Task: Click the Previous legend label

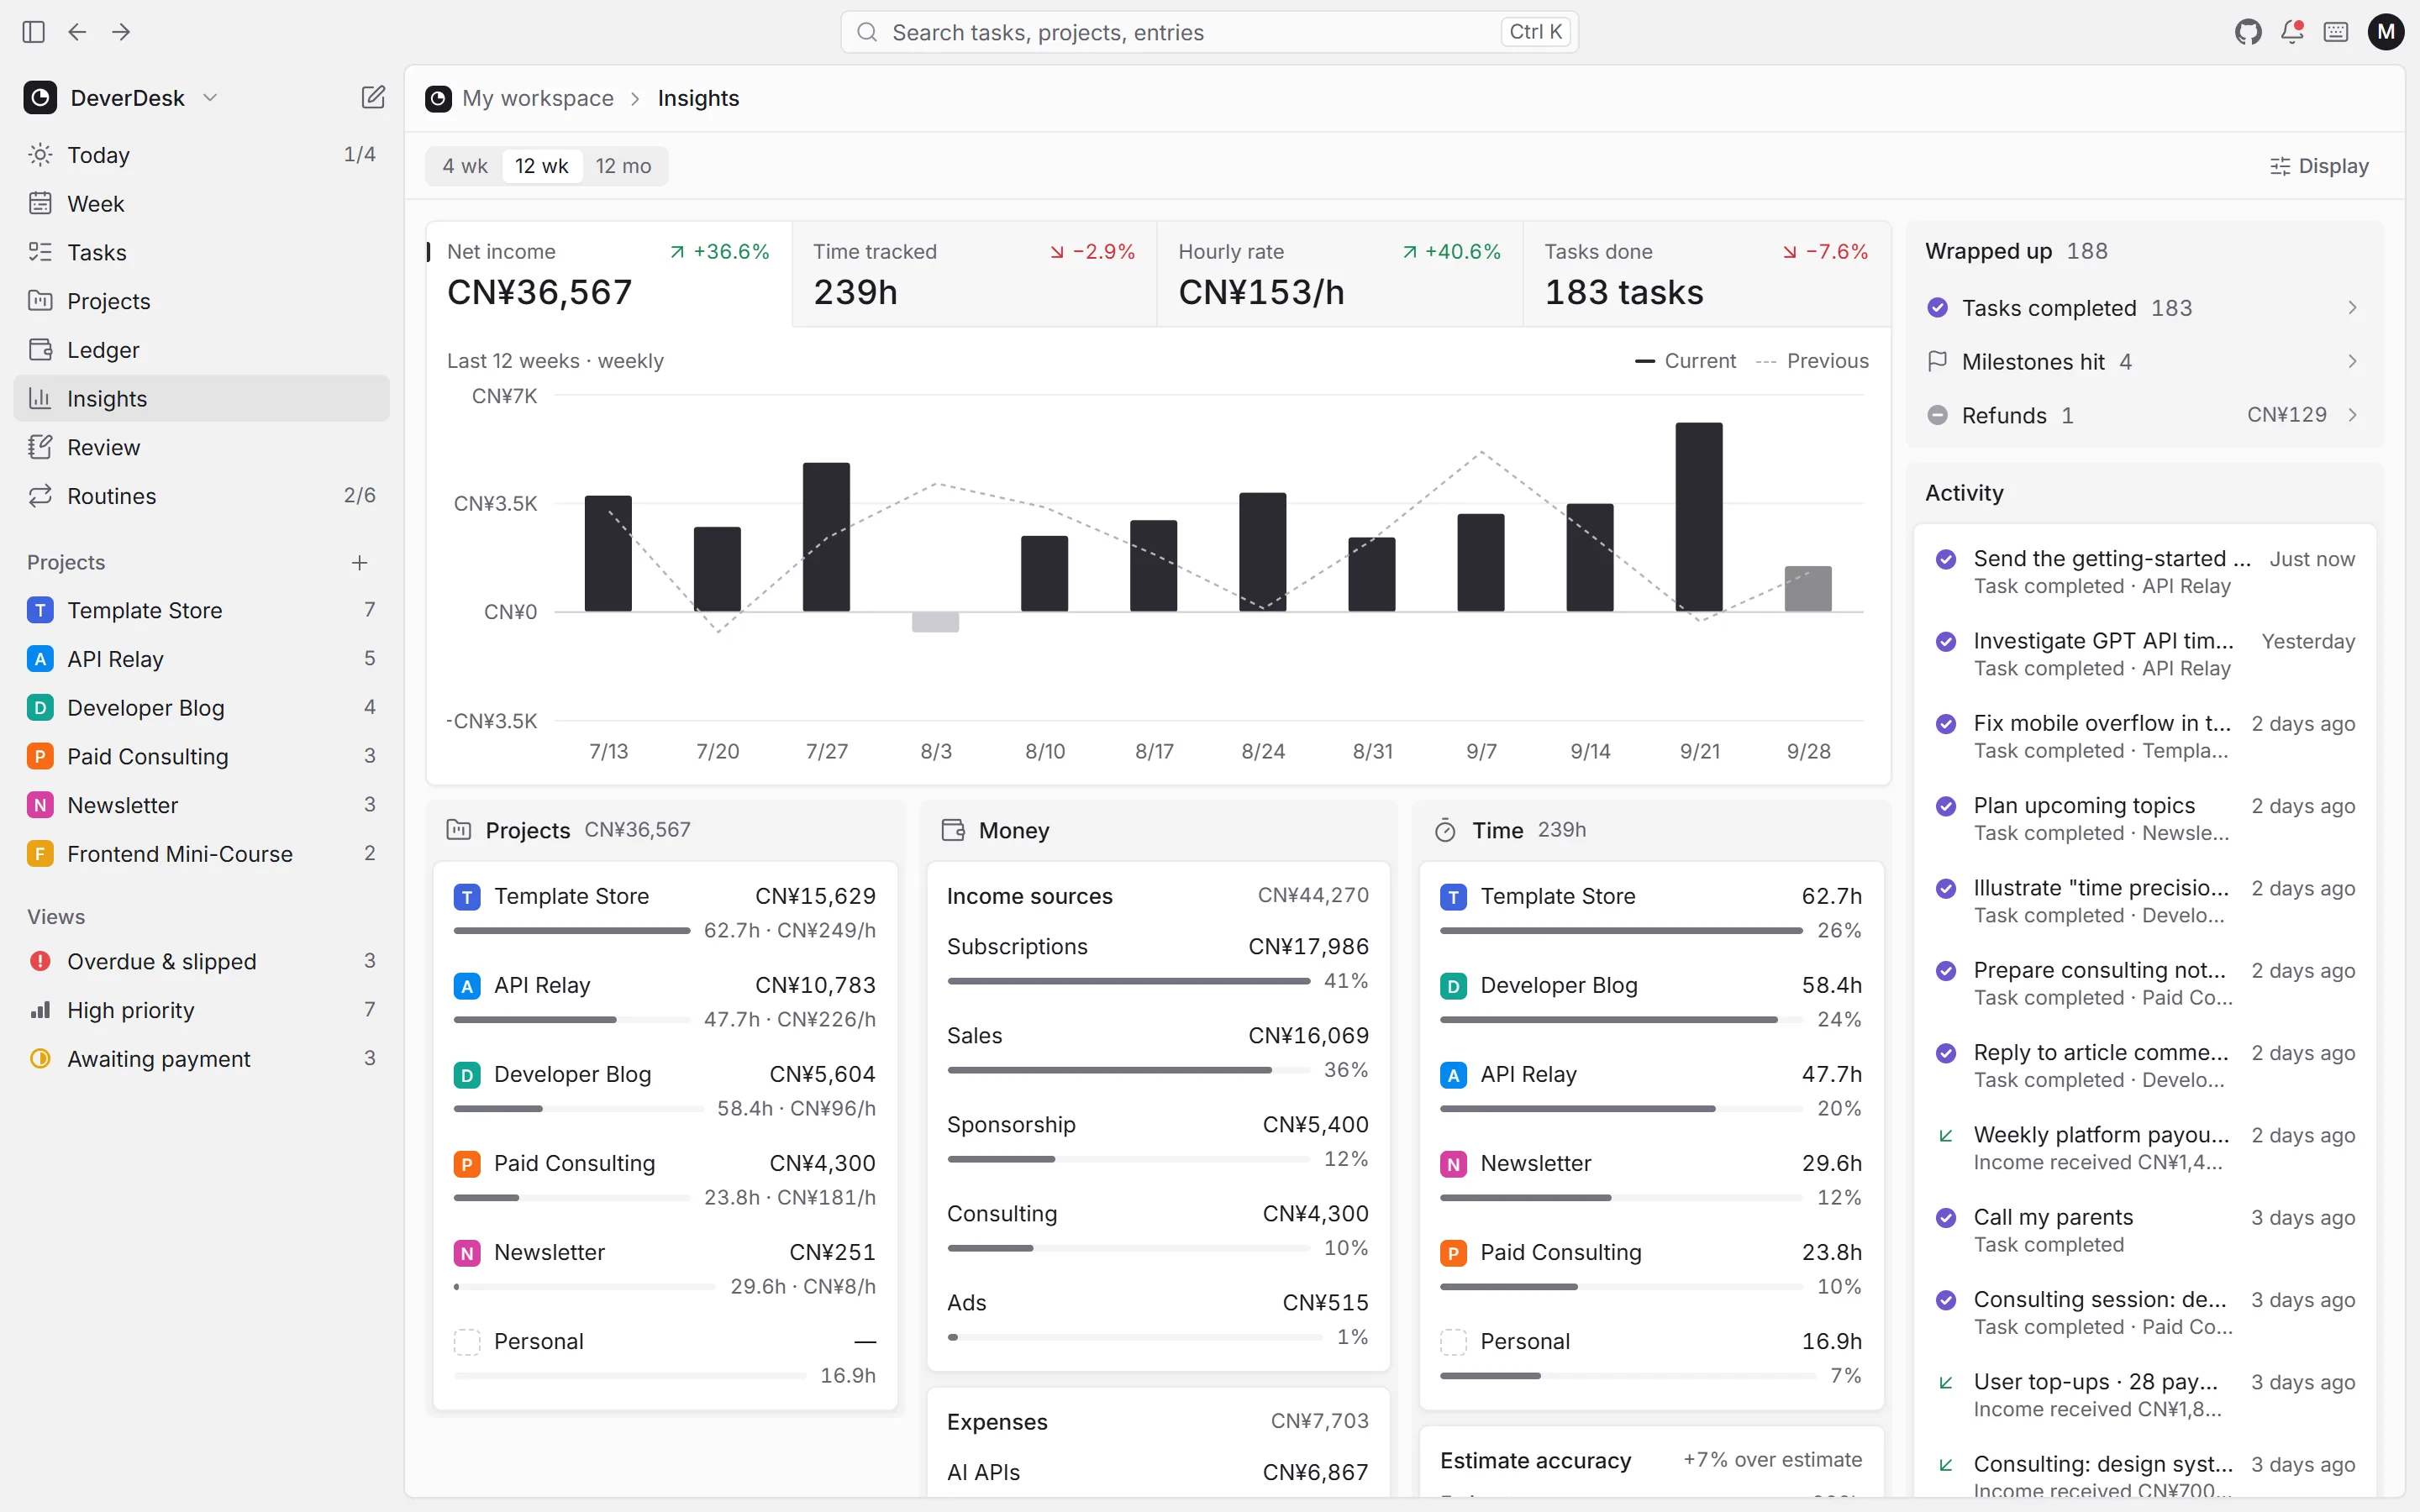Action: coord(1827,361)
